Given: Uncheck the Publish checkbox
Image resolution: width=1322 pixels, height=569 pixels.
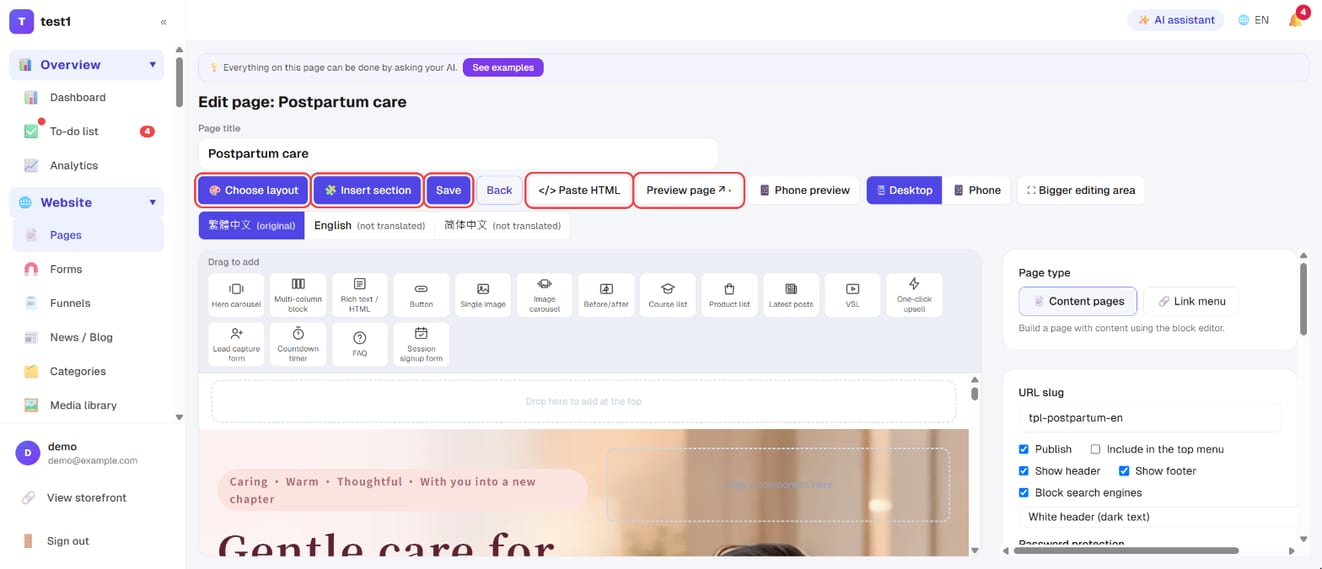Looking at the screenshot, I should click(x=1023, y=449).
